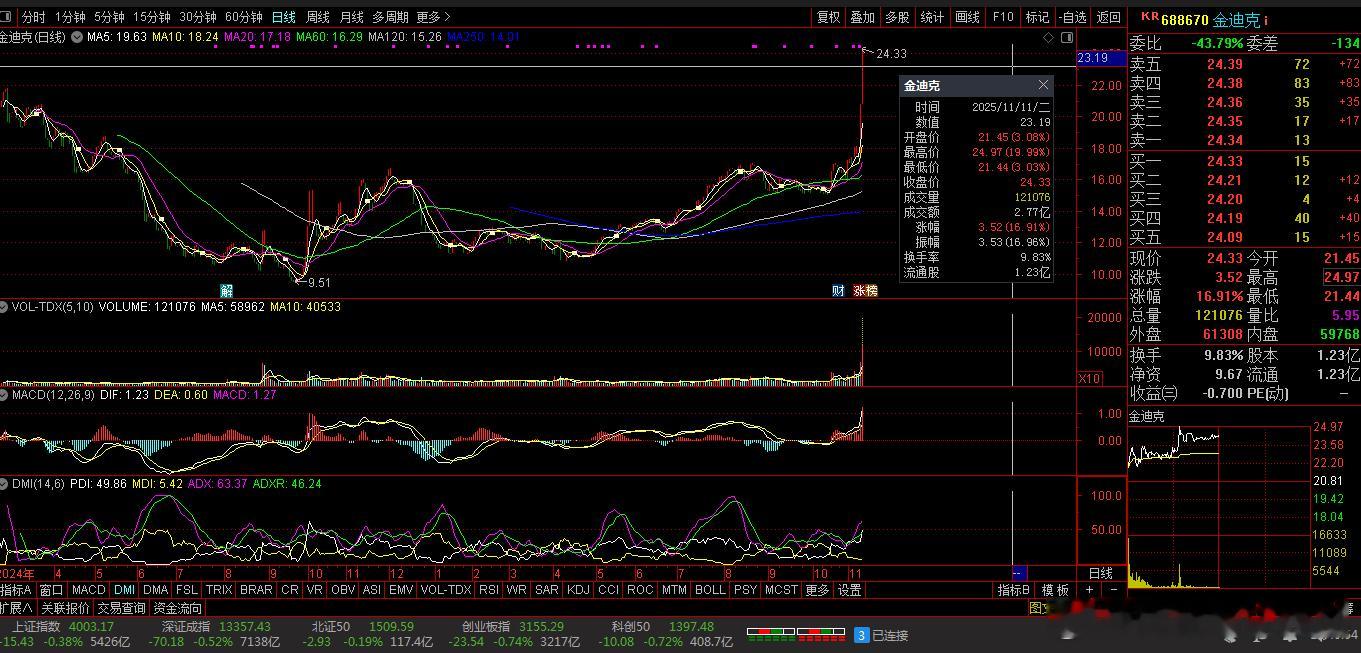This screenshot has height=653, width=1361.
Task: Select the MACD indicator tab
Action: pyautogui.click(x=88, y=590)
